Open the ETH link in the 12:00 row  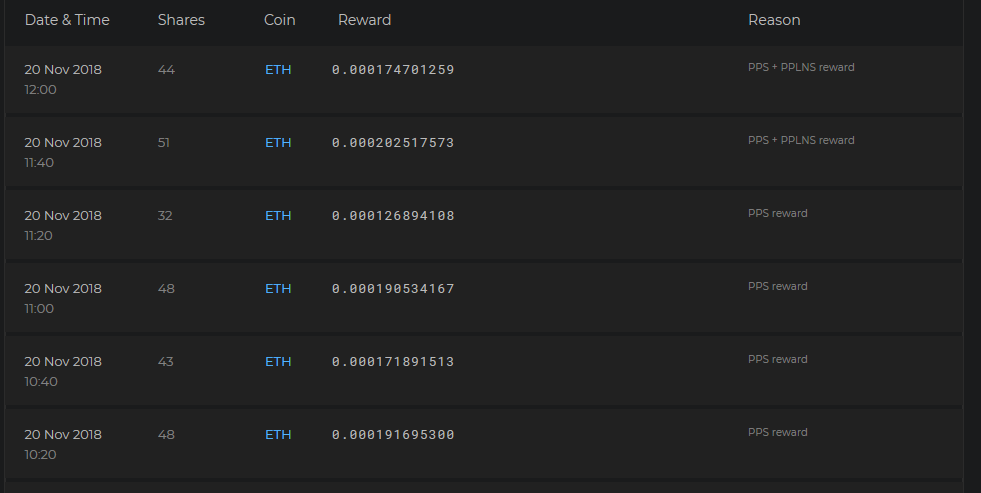pos(278,70)
